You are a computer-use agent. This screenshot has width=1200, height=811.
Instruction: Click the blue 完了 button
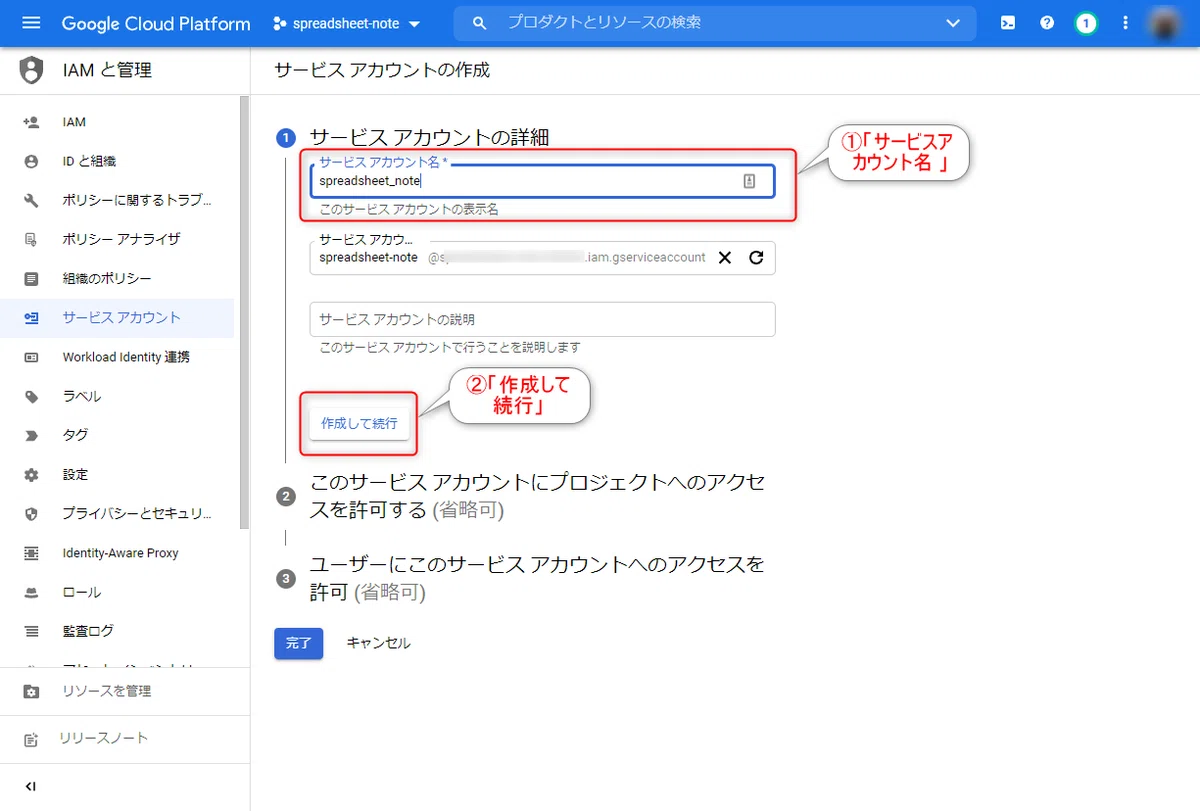point(298,643)
